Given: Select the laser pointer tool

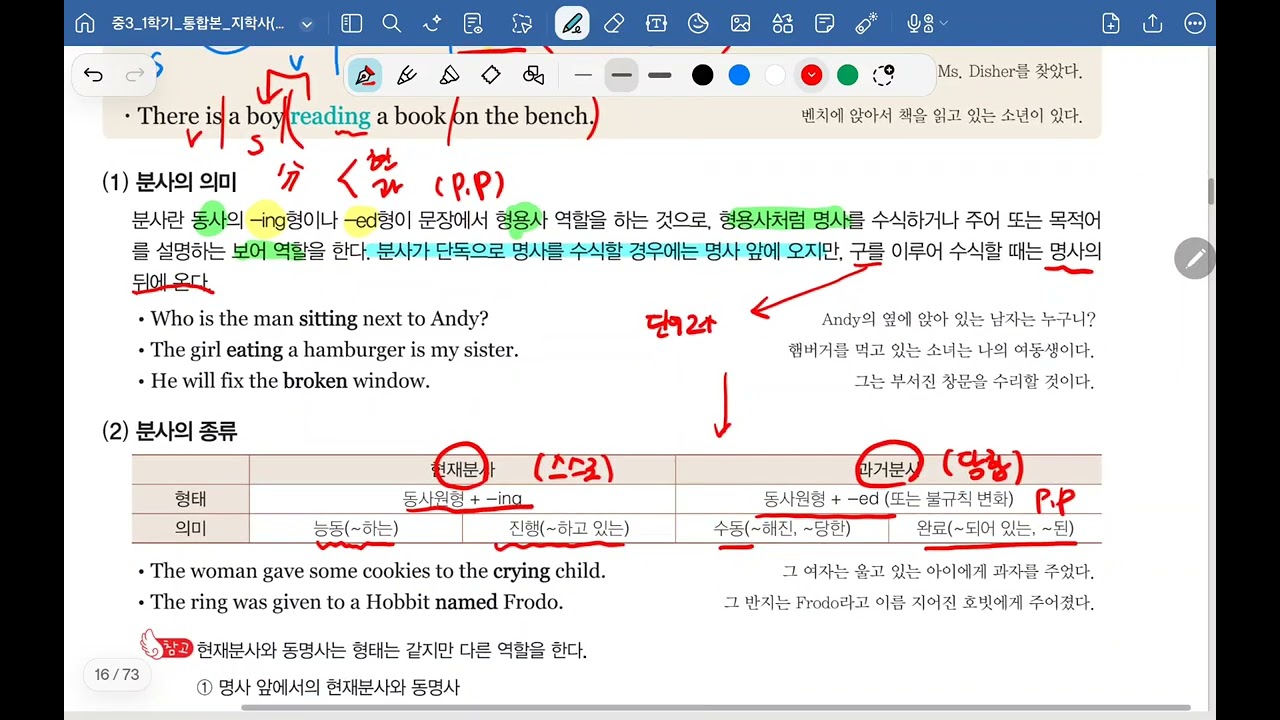Looking at the screenshot, I should click(x=866, y=23).
